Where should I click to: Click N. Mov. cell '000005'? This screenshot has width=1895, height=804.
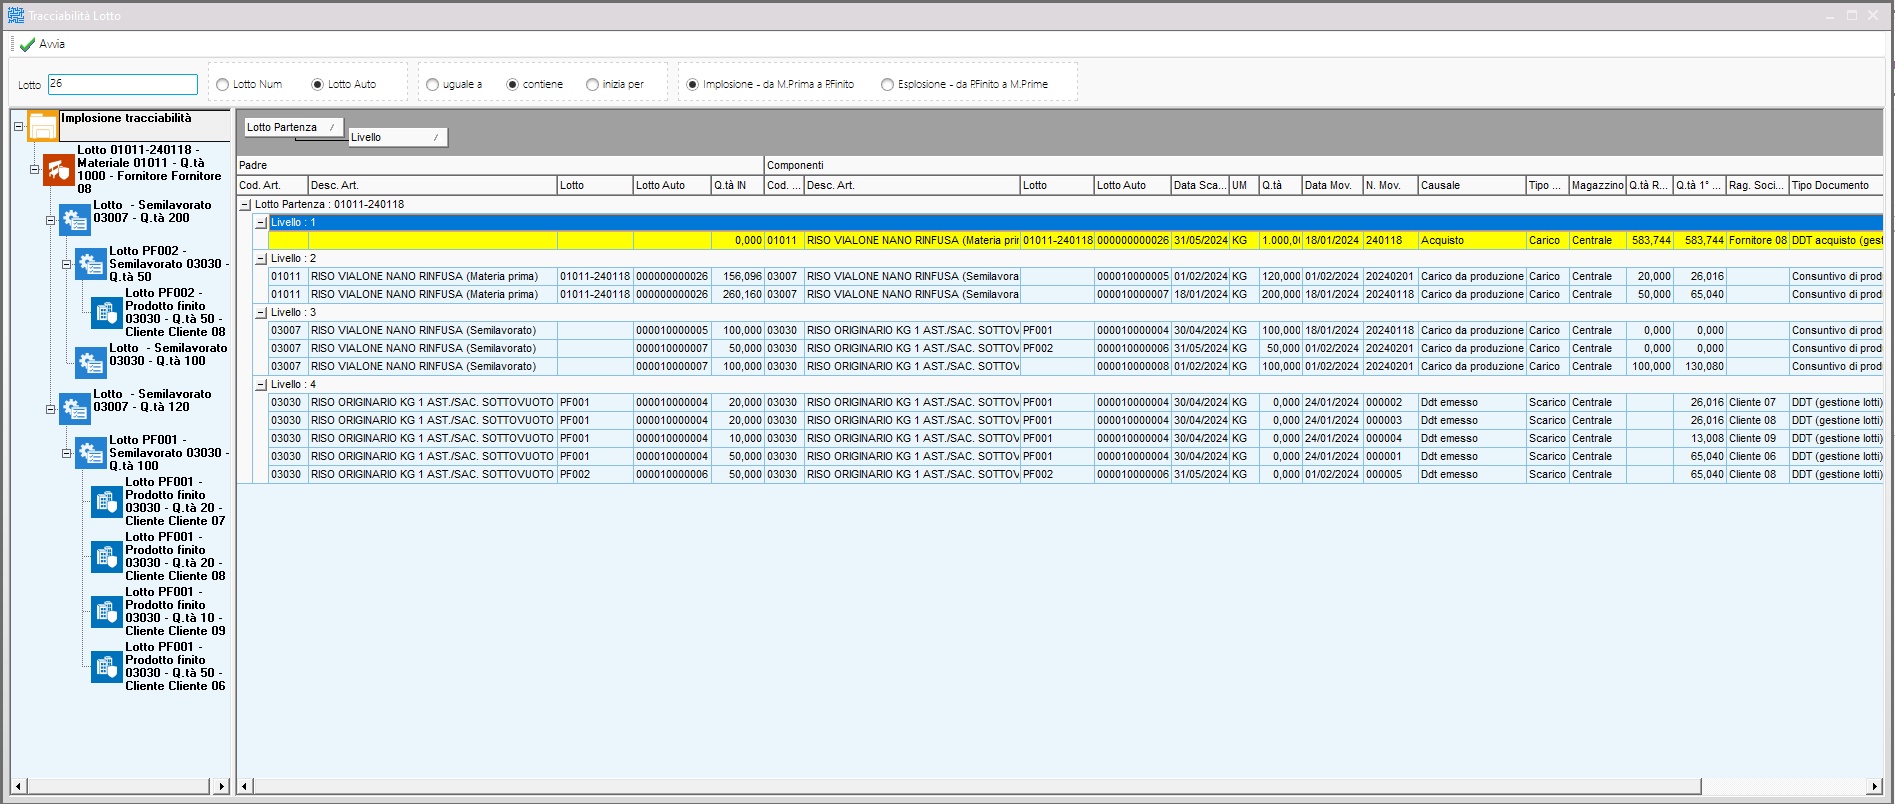click(1390, 475)
